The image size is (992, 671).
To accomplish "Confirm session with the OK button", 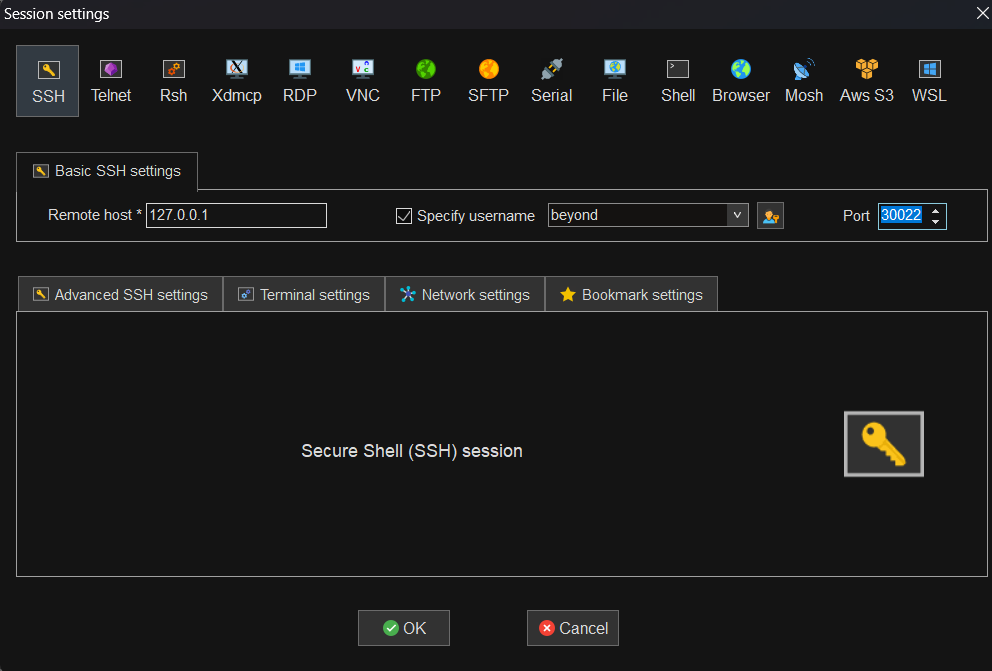I will (404, 628).
